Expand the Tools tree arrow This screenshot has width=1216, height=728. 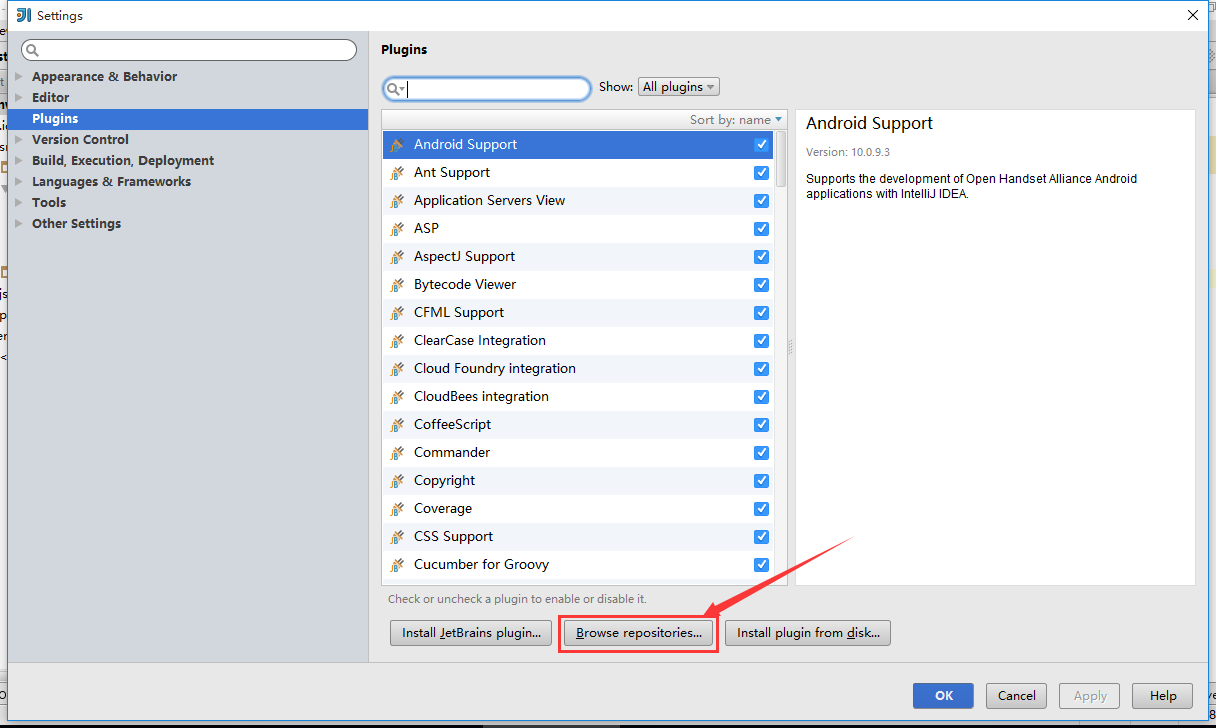coord(18,203)
